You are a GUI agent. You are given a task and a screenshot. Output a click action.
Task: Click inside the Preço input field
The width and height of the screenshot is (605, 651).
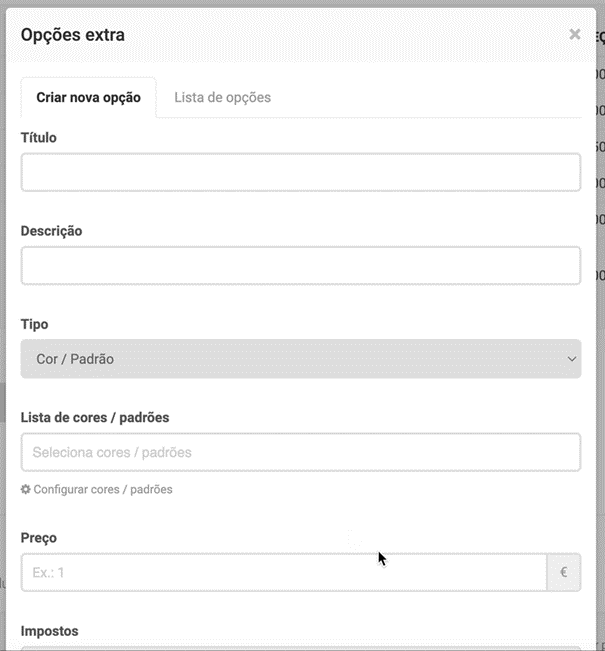click(283, 573)
